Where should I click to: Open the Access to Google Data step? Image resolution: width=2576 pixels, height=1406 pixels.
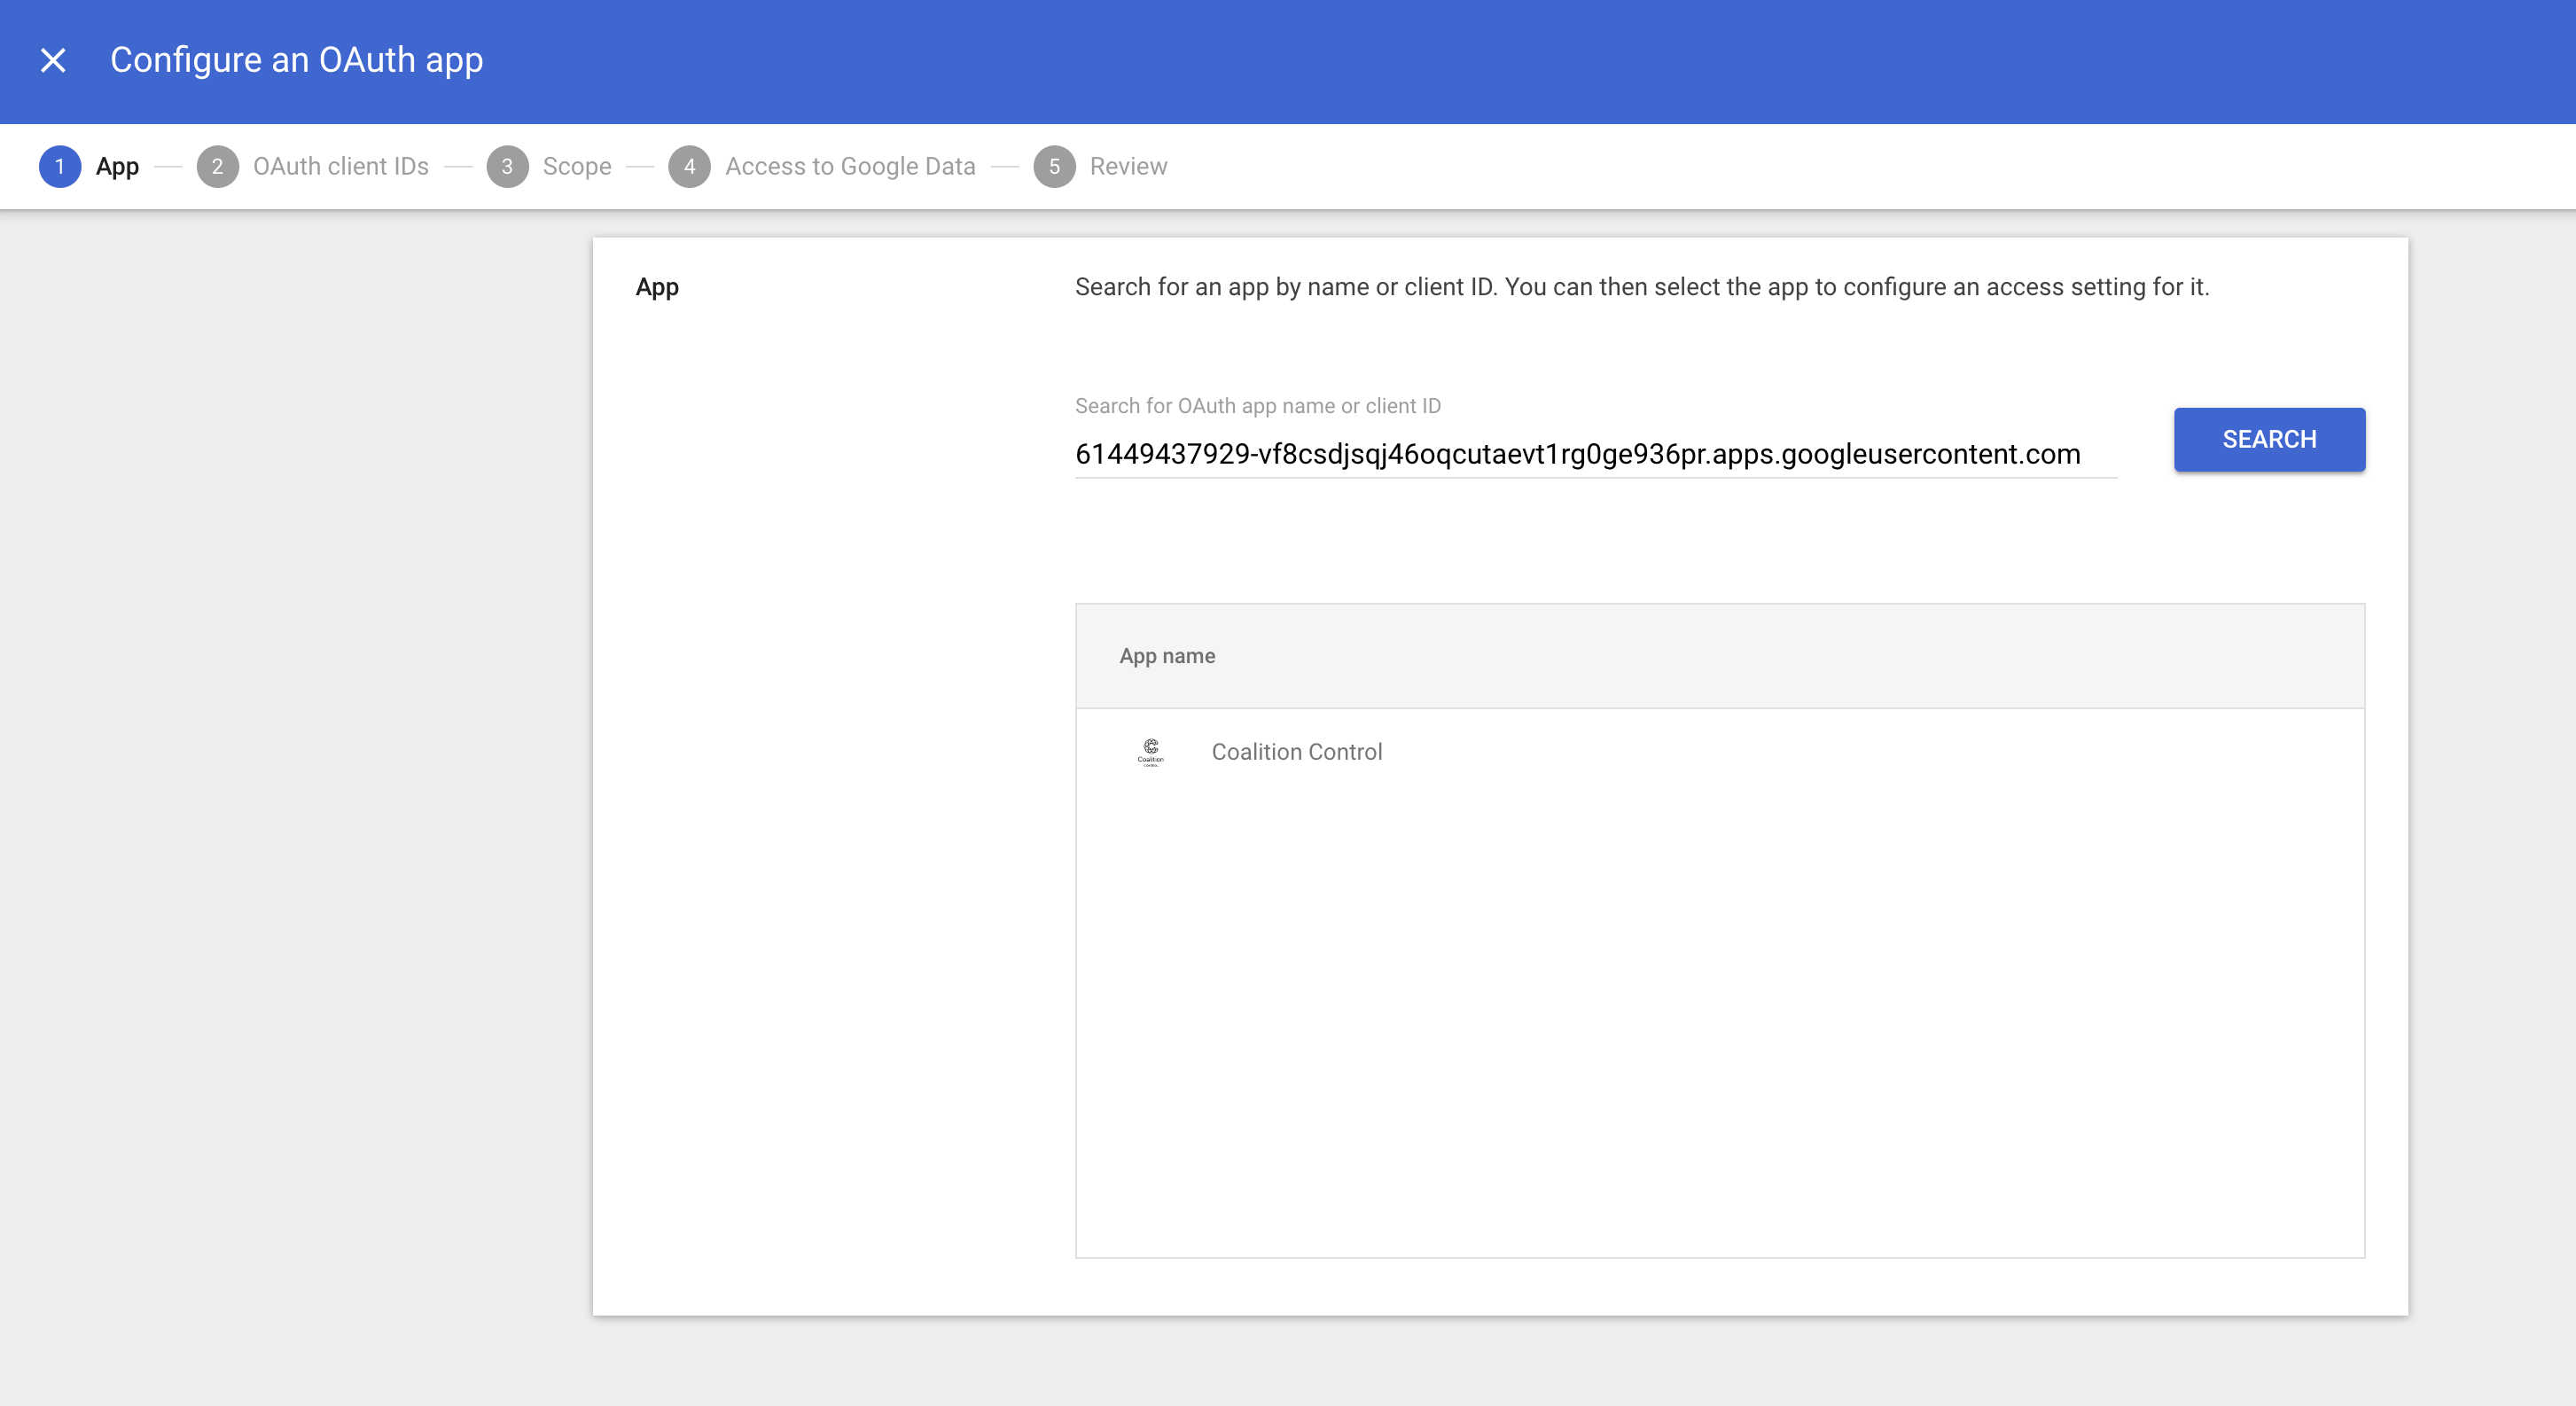click(850, 167)
